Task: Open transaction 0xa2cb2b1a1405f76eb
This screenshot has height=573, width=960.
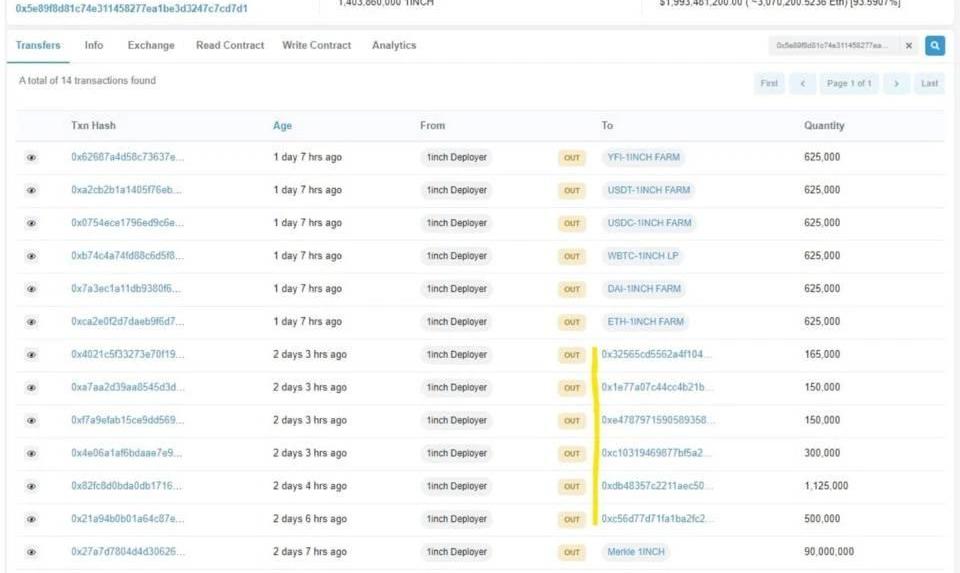Action: (126, 190)
